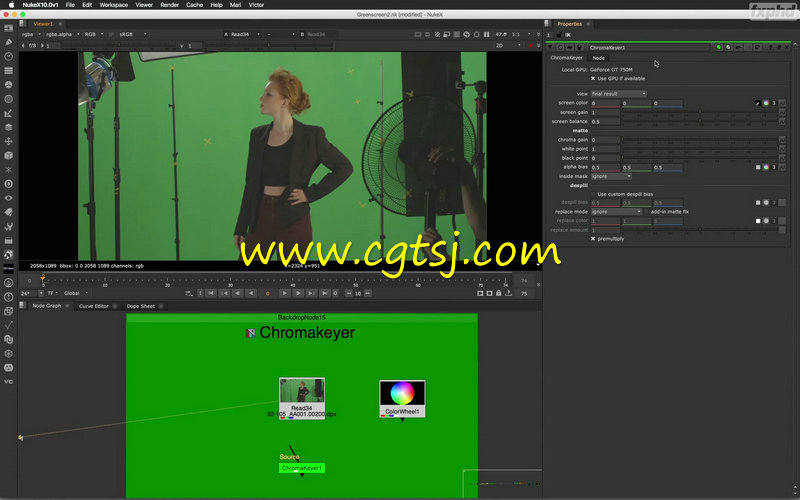
Task: Toggle Use GPU if available checkbox
Action: click(x=593, y=79)
